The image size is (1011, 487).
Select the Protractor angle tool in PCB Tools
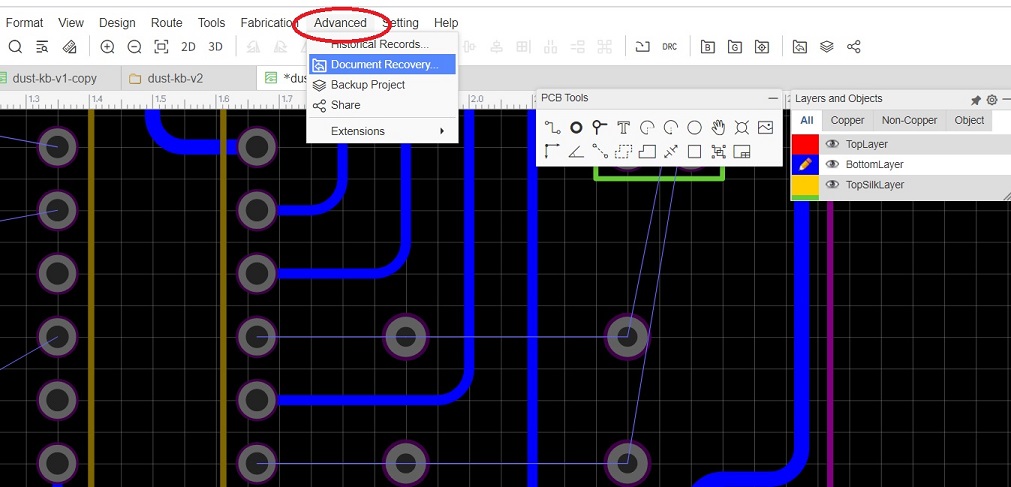pos(576,152)
